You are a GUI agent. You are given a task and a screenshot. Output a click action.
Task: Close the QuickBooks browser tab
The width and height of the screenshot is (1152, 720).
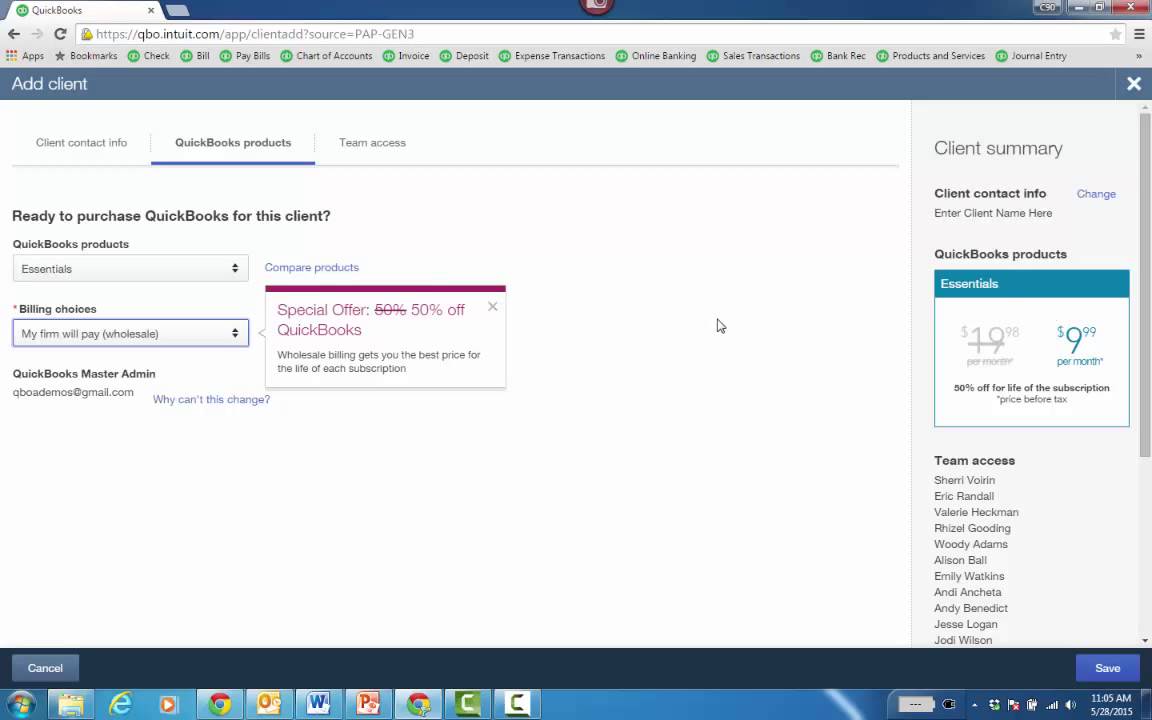click(151, 10)
